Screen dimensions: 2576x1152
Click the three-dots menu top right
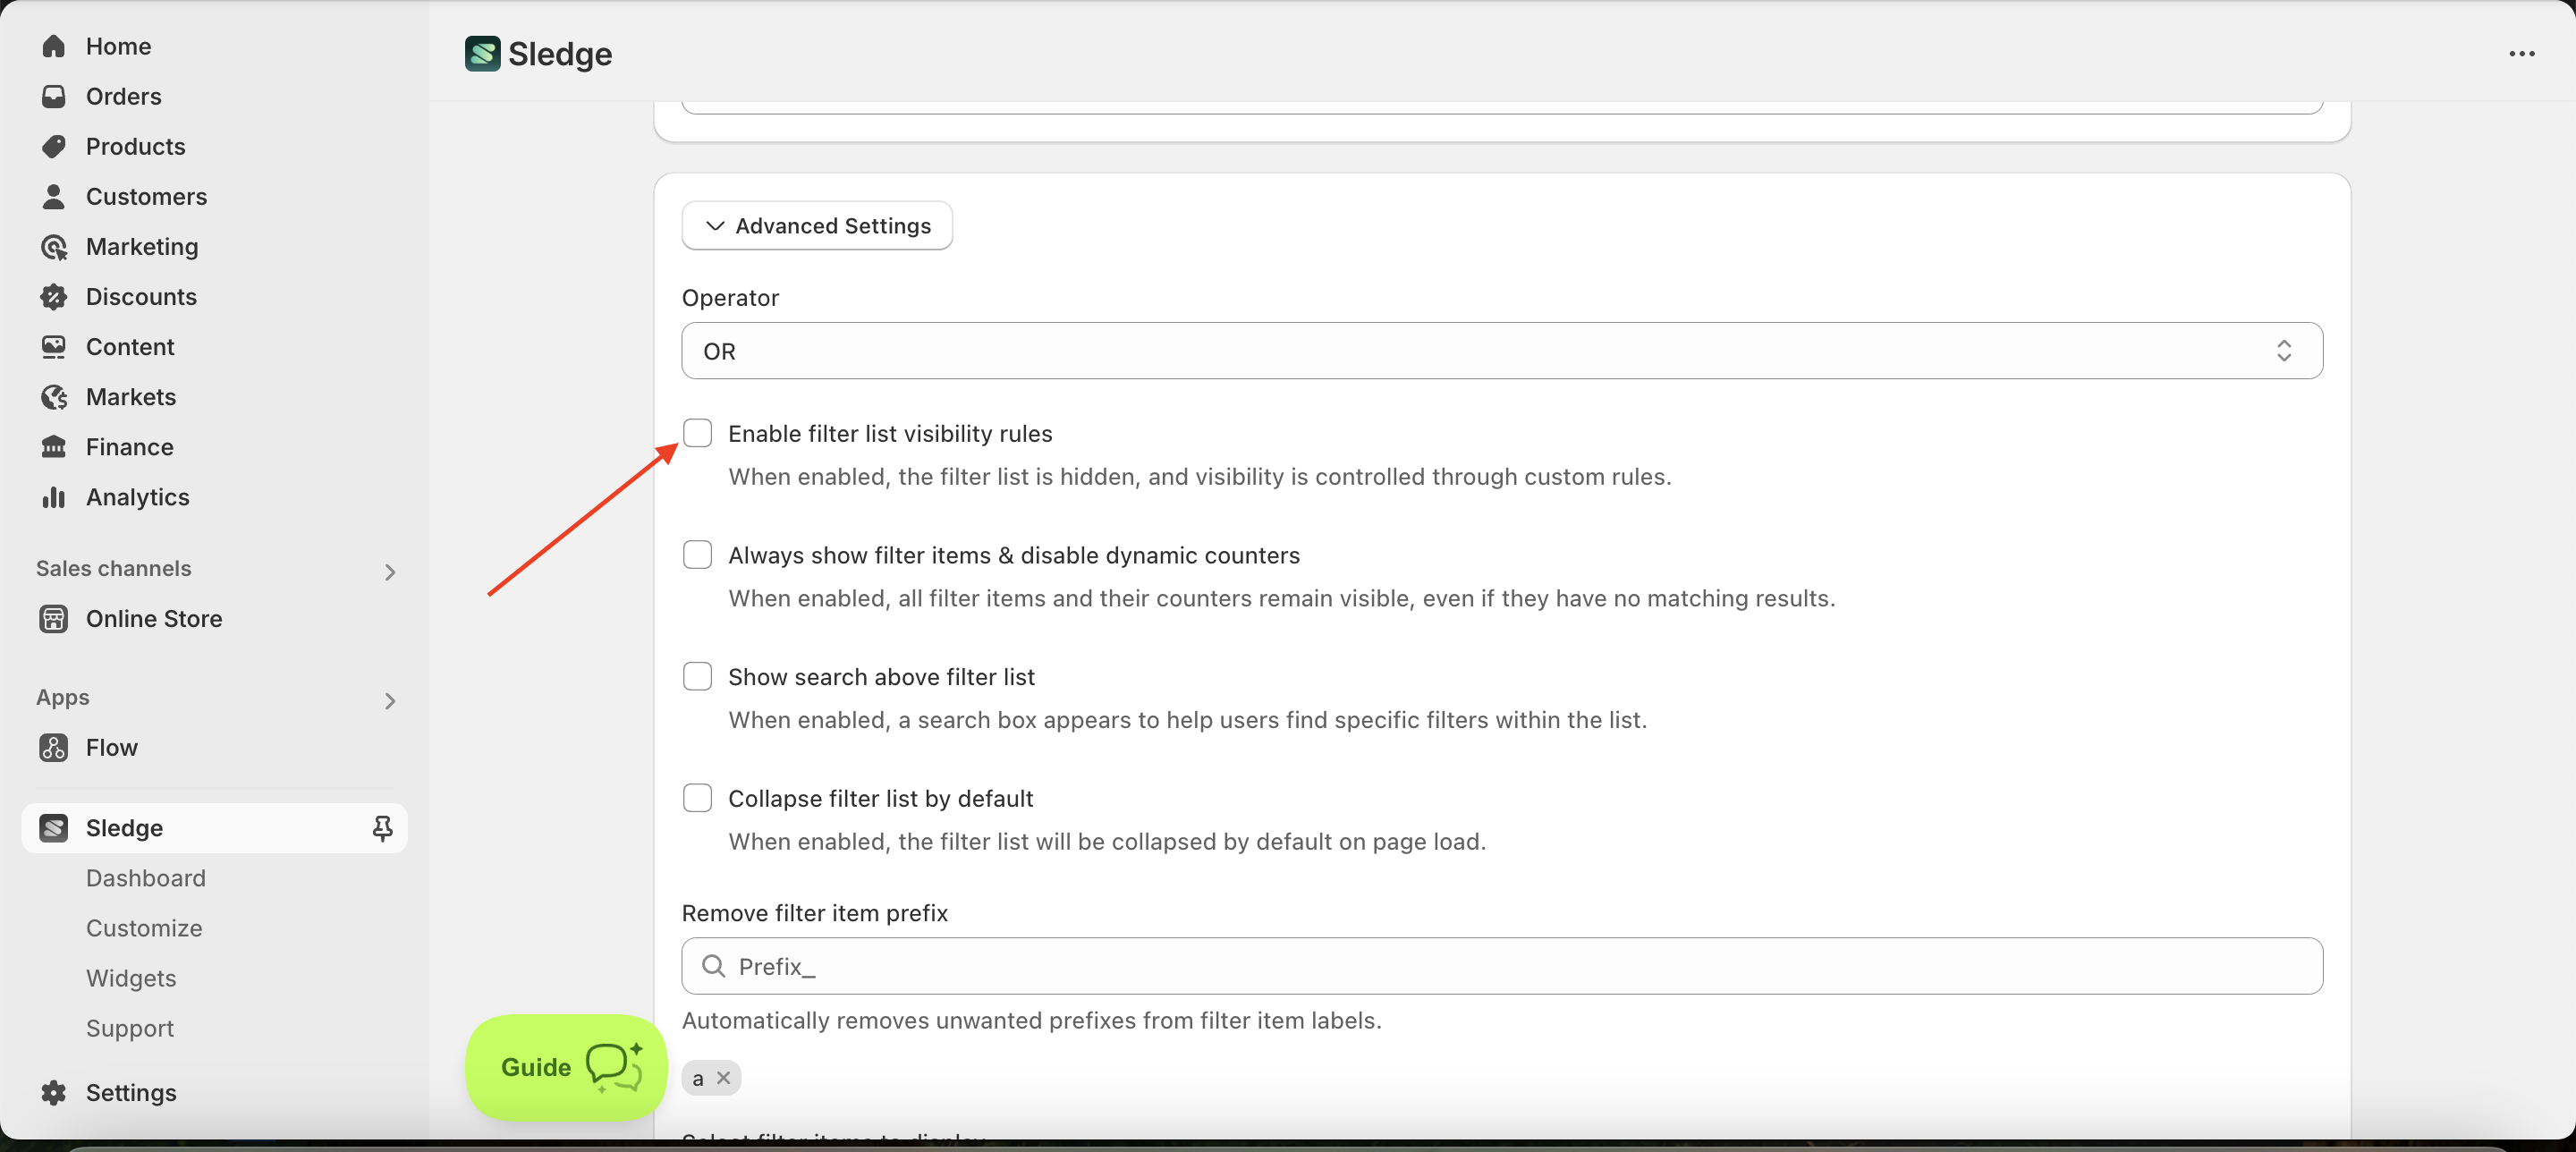2521,54
